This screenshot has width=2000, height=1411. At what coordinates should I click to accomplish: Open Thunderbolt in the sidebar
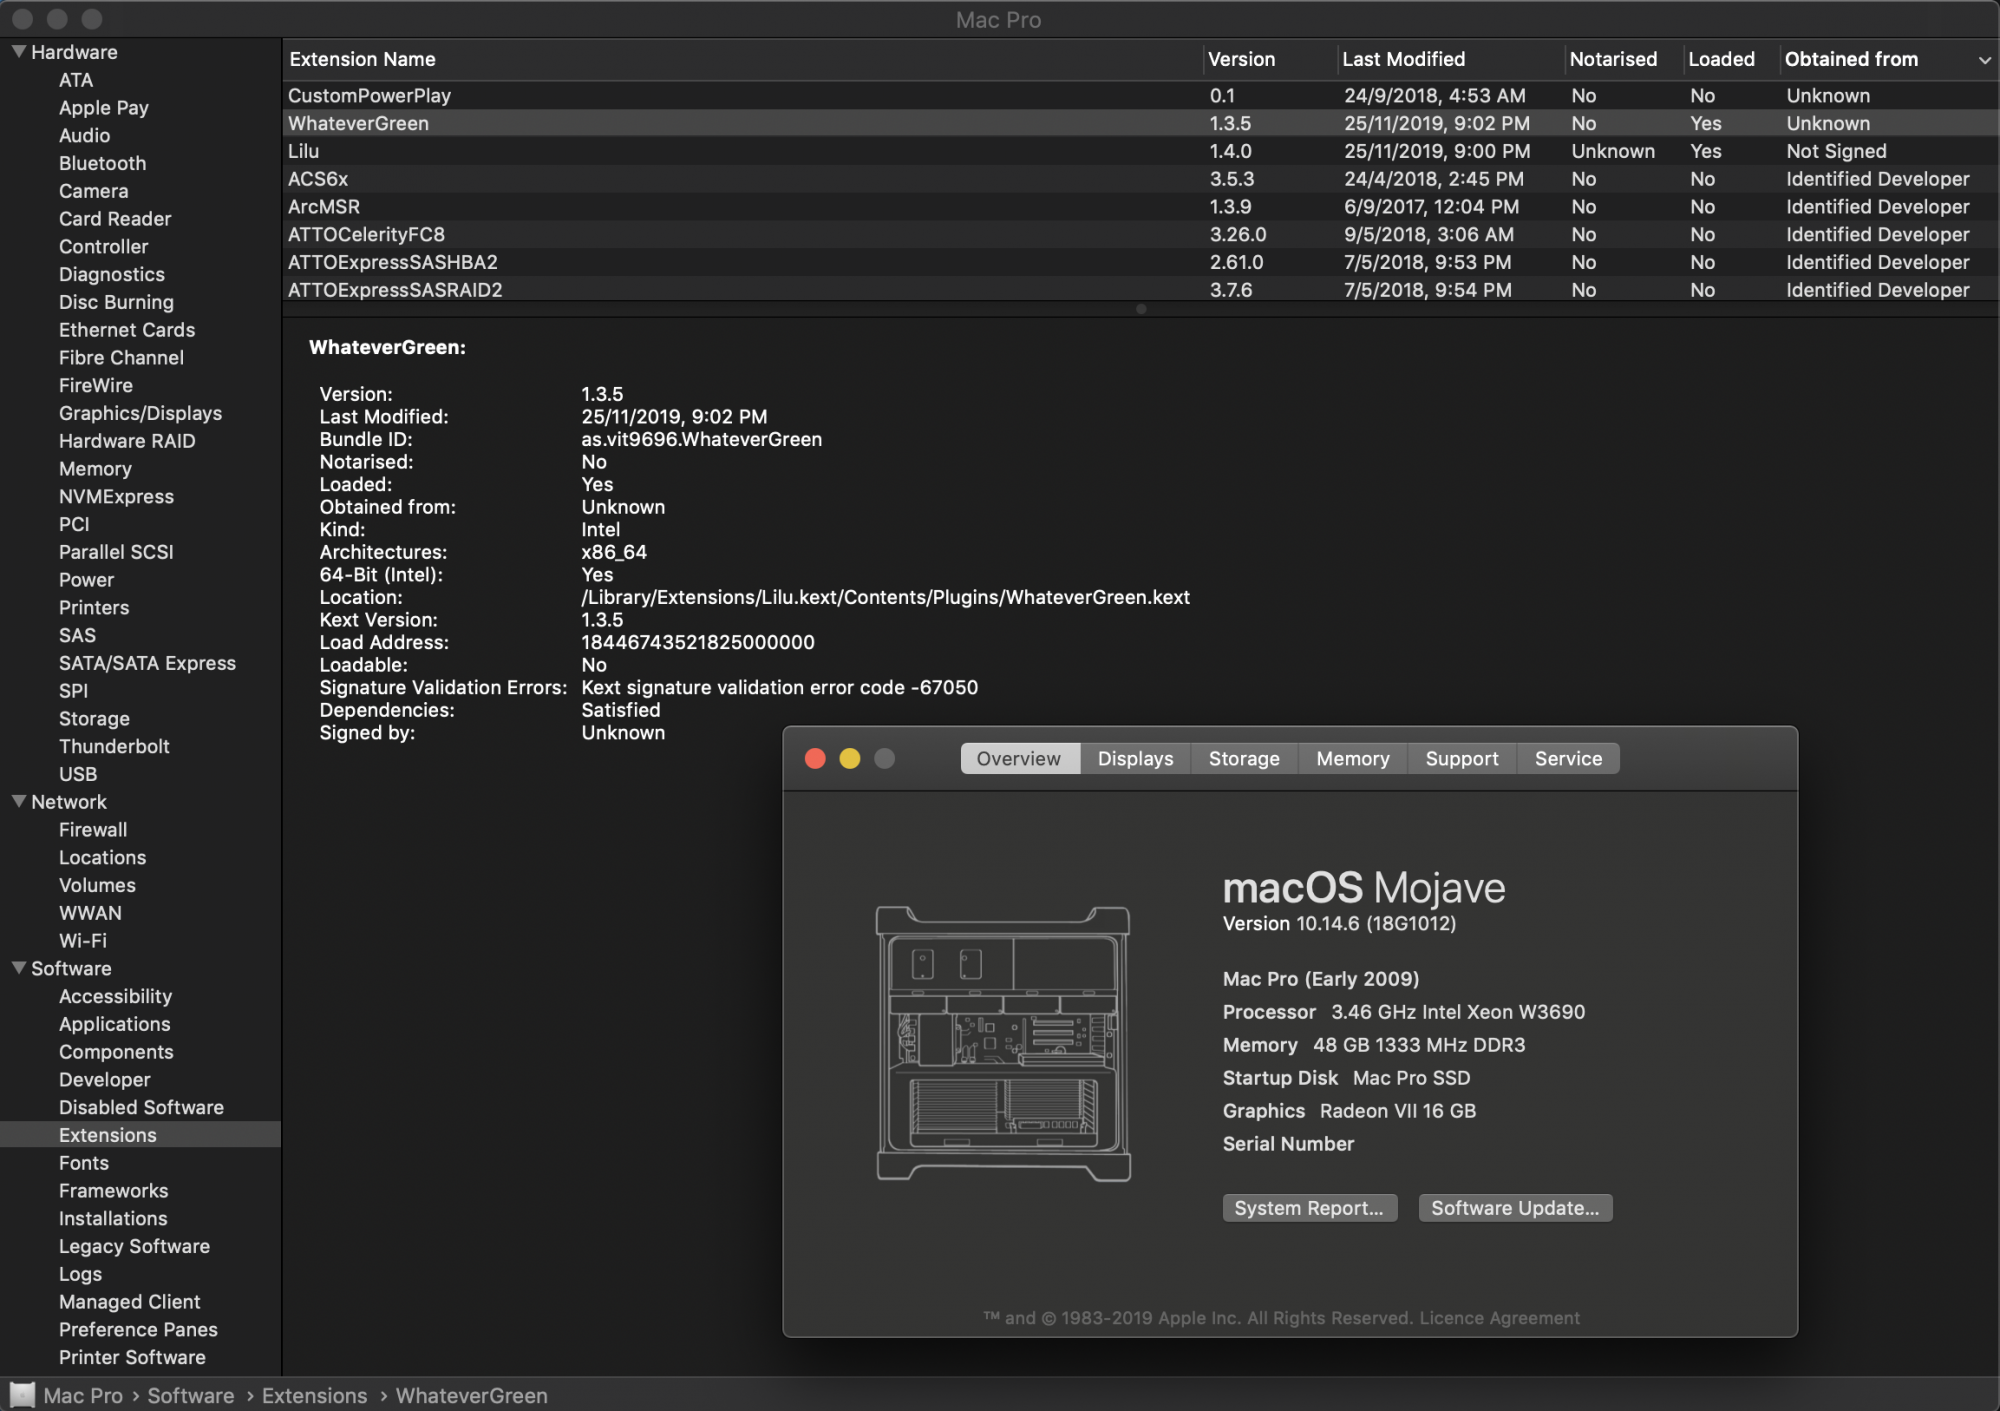114,746
